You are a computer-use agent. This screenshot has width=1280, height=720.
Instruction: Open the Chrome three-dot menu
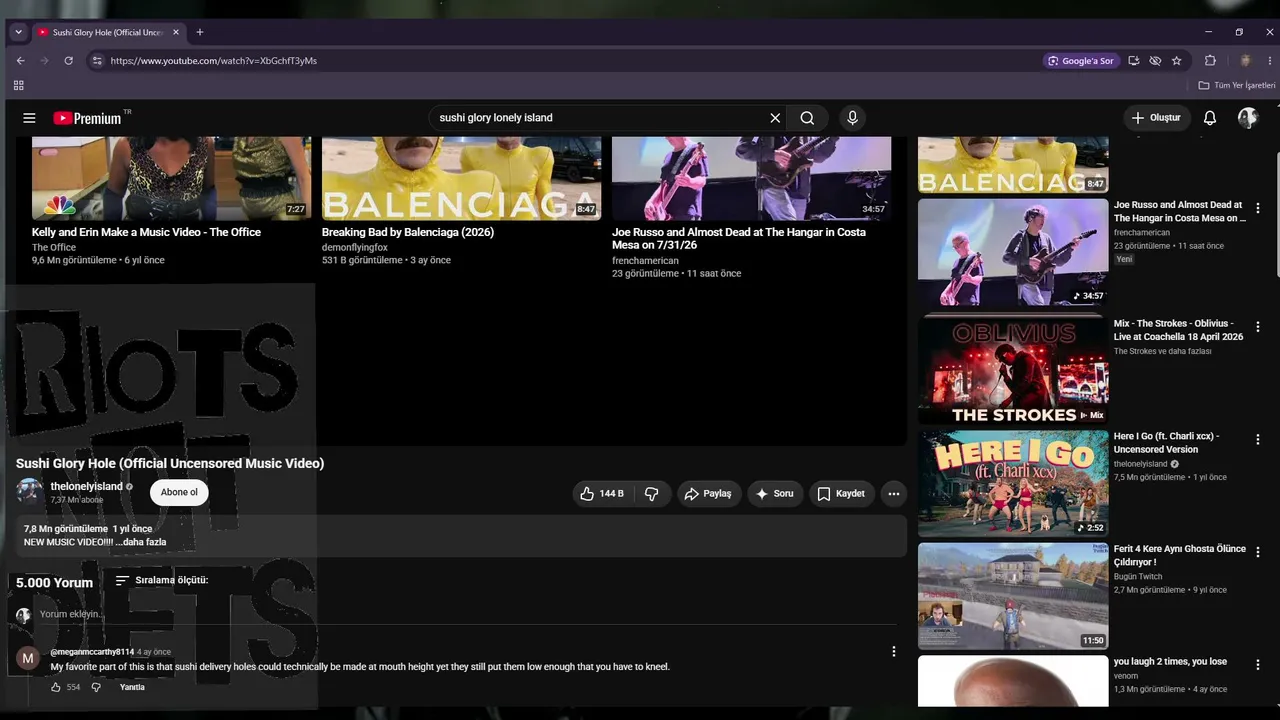click(1271, 61)
